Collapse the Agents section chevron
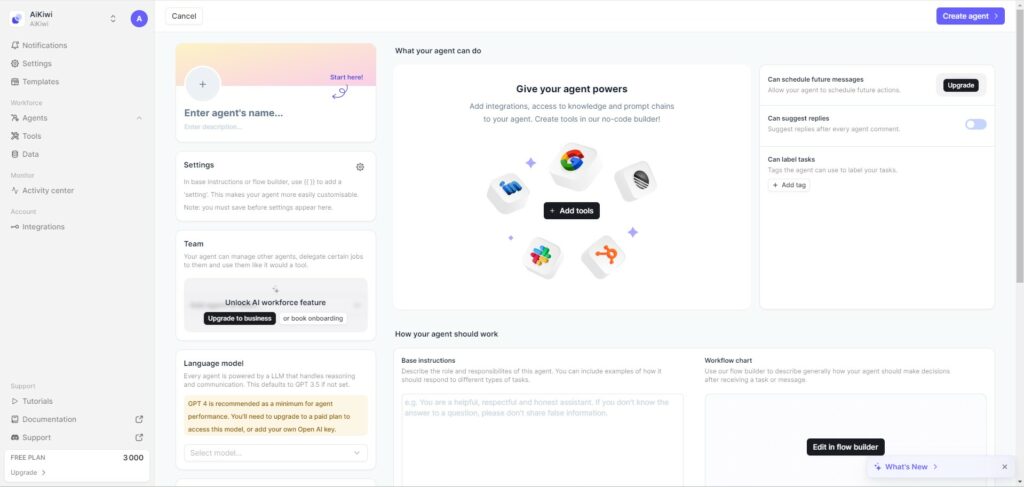This screenshot has width=1024, height=487. point(138,118)
